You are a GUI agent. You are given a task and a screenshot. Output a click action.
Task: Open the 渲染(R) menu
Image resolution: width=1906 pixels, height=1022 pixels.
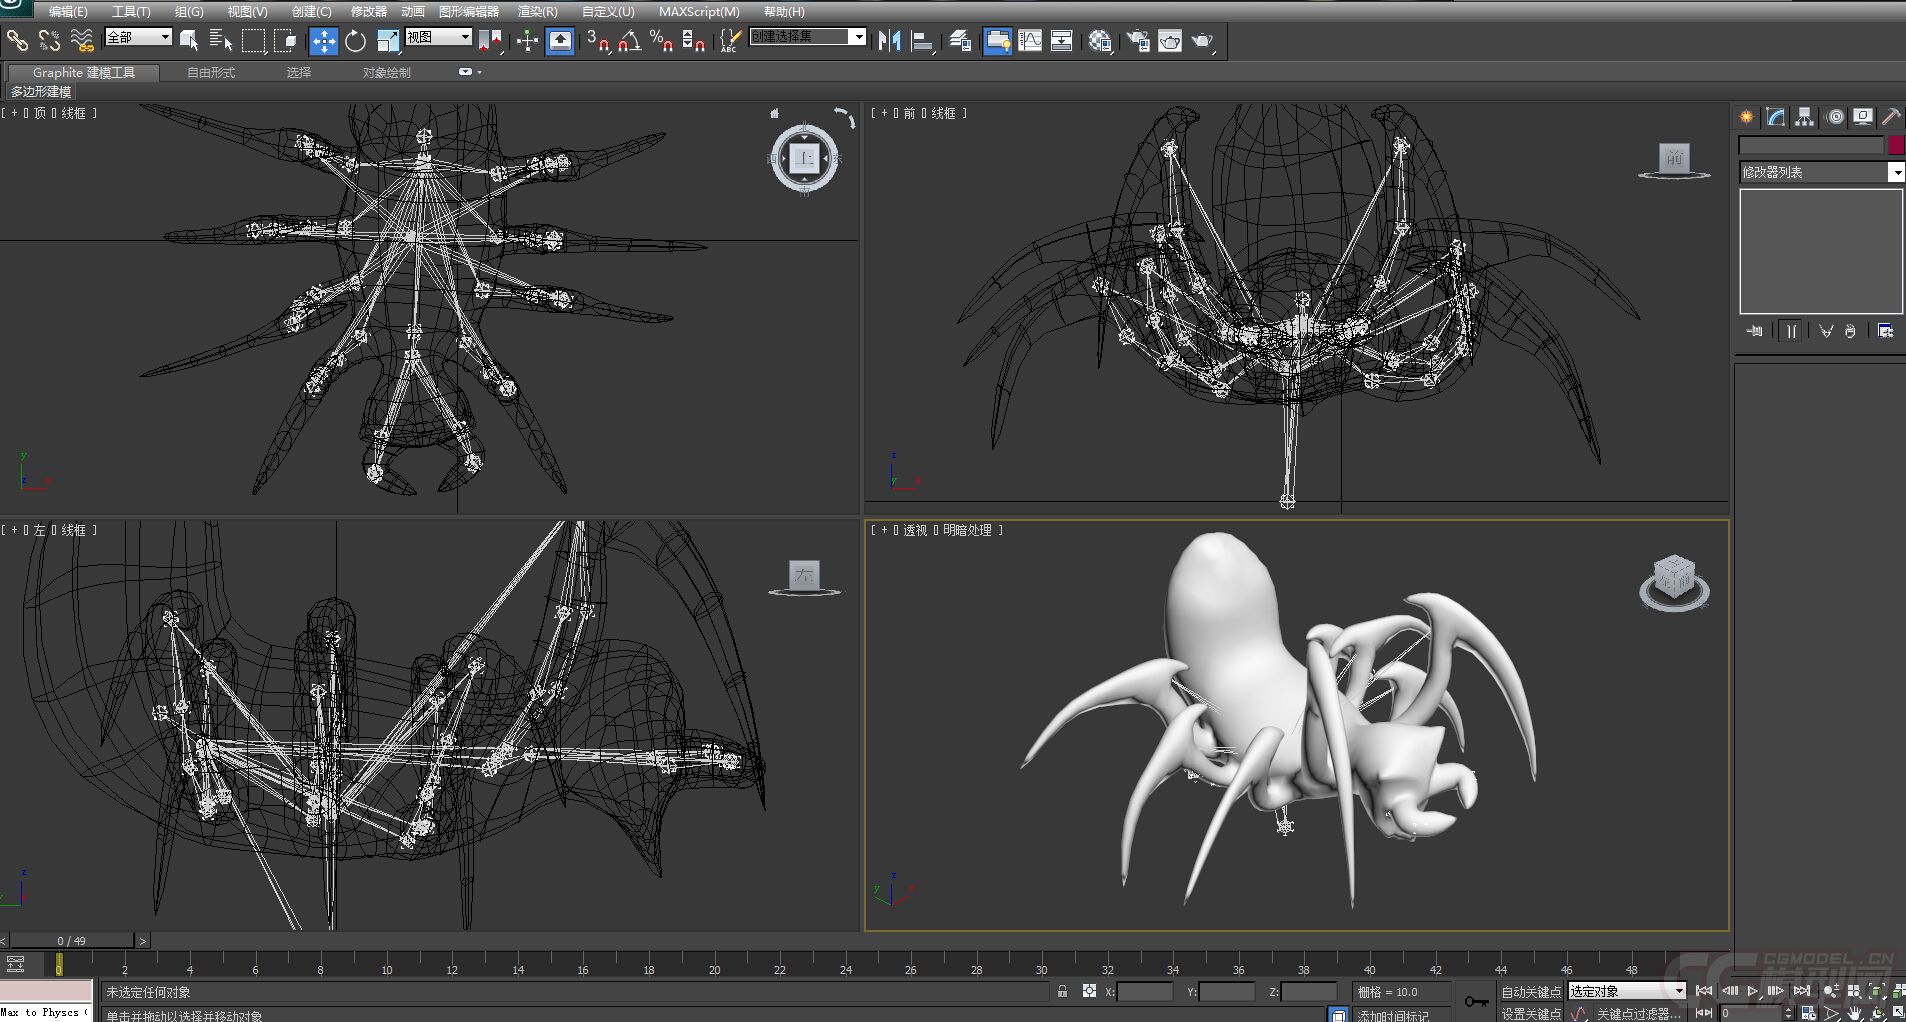pyautogui.click(x=537, y=11)
